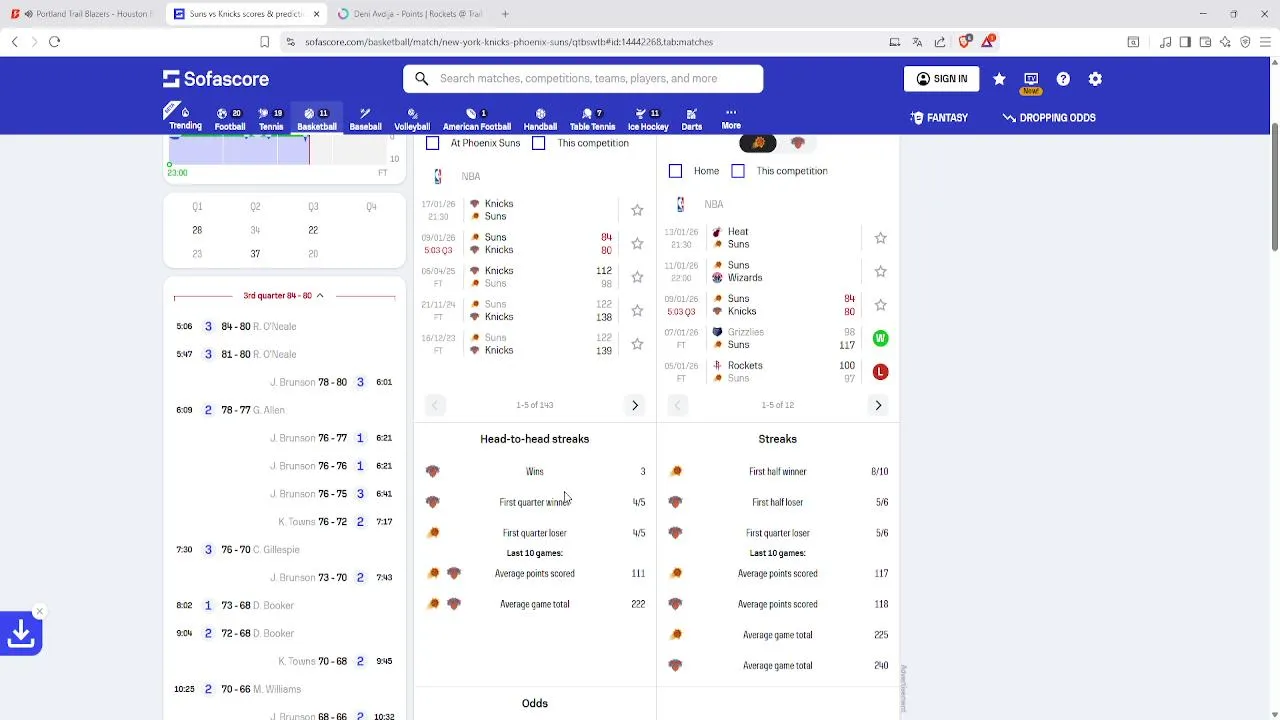Click the red L result badge

tap(880, 372)
